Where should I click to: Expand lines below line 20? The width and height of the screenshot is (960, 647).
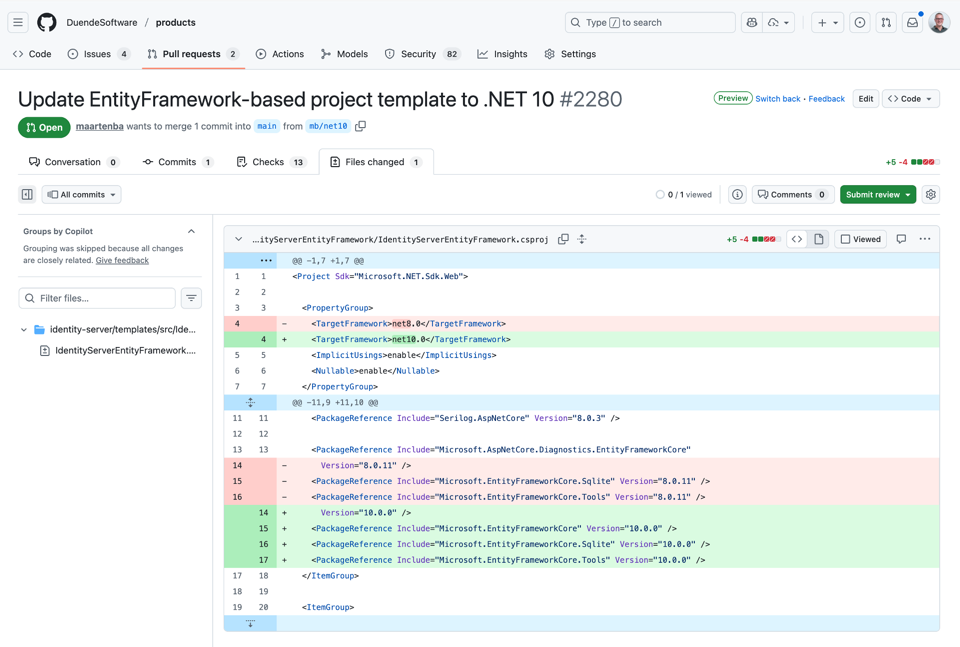pos(250,623)
